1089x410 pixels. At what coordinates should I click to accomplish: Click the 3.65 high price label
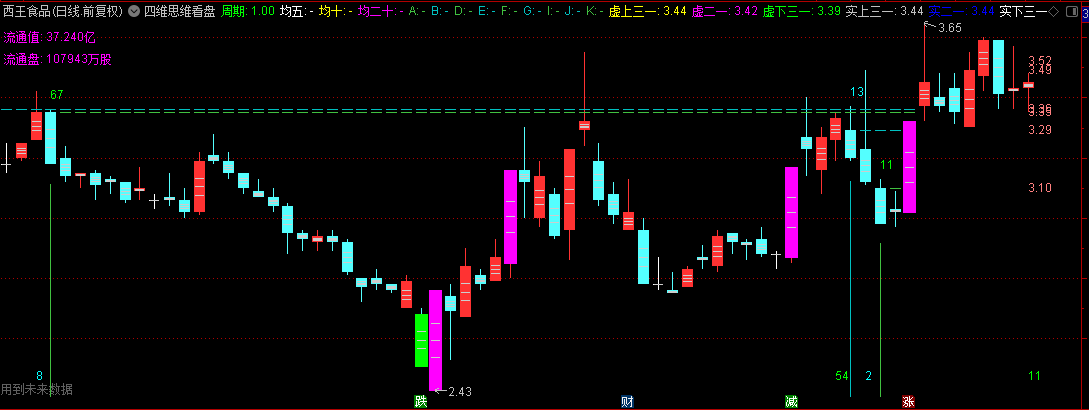949,28
